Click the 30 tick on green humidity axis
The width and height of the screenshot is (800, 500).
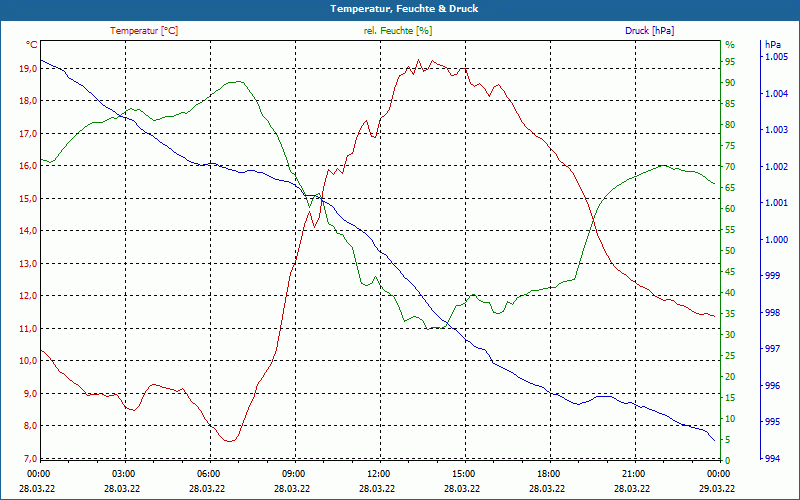pyautogui.click(x=730, y=335)
